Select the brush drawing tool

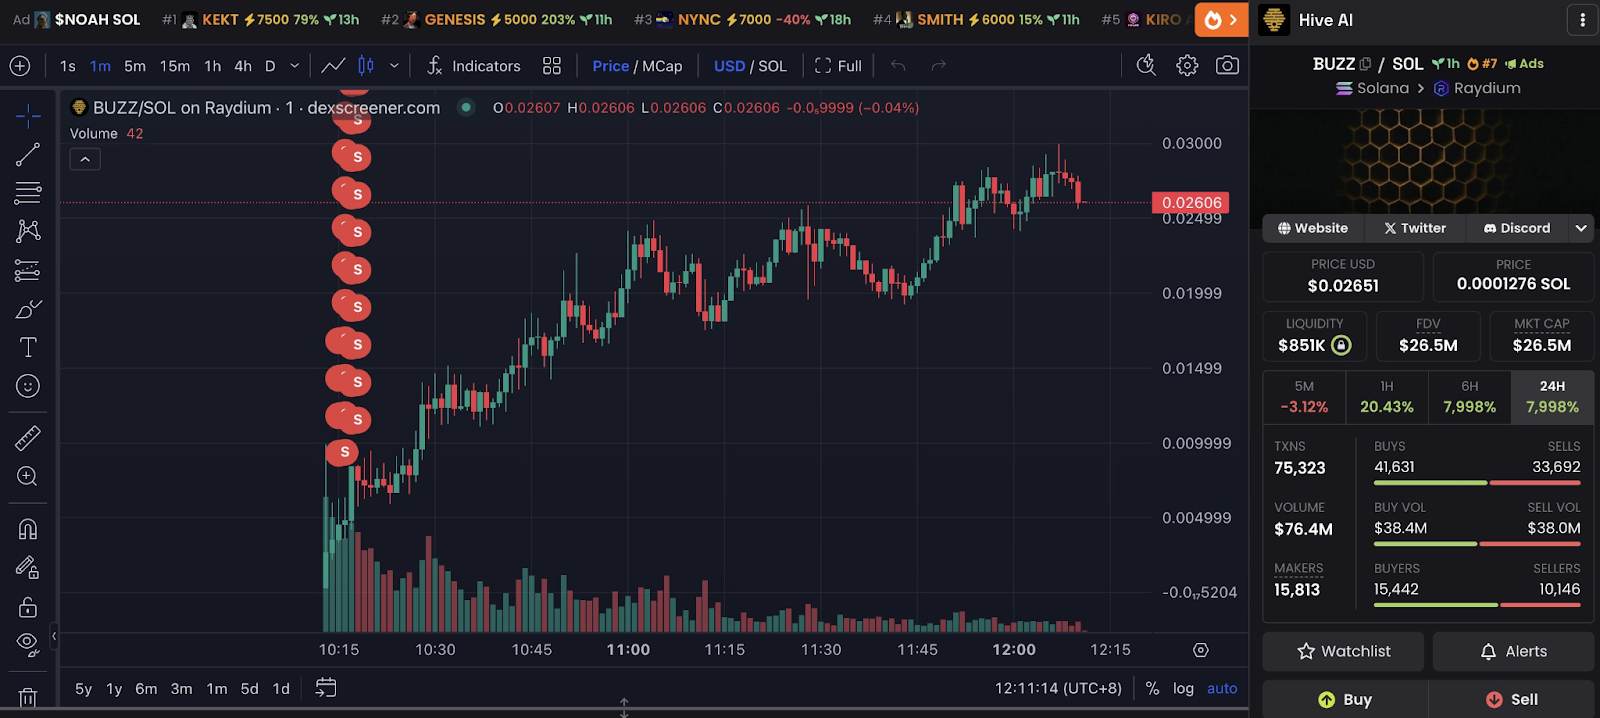click(x=28, y=309)
